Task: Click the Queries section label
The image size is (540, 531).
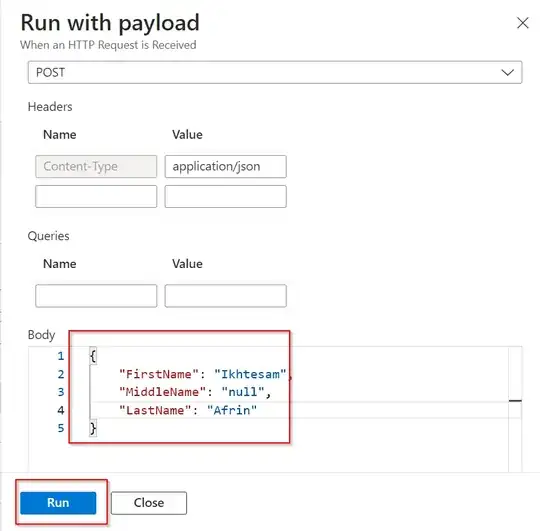Action: click(49, 236)
